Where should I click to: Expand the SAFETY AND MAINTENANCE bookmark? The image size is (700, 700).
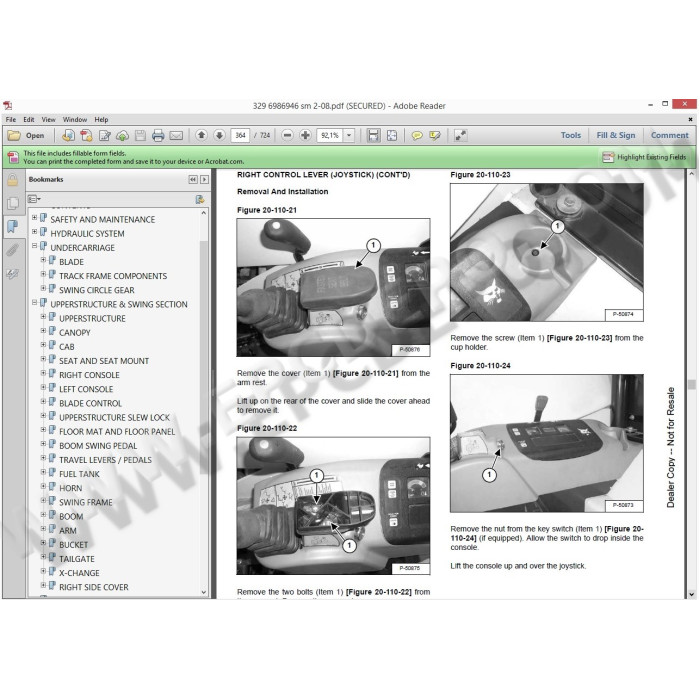34,218
